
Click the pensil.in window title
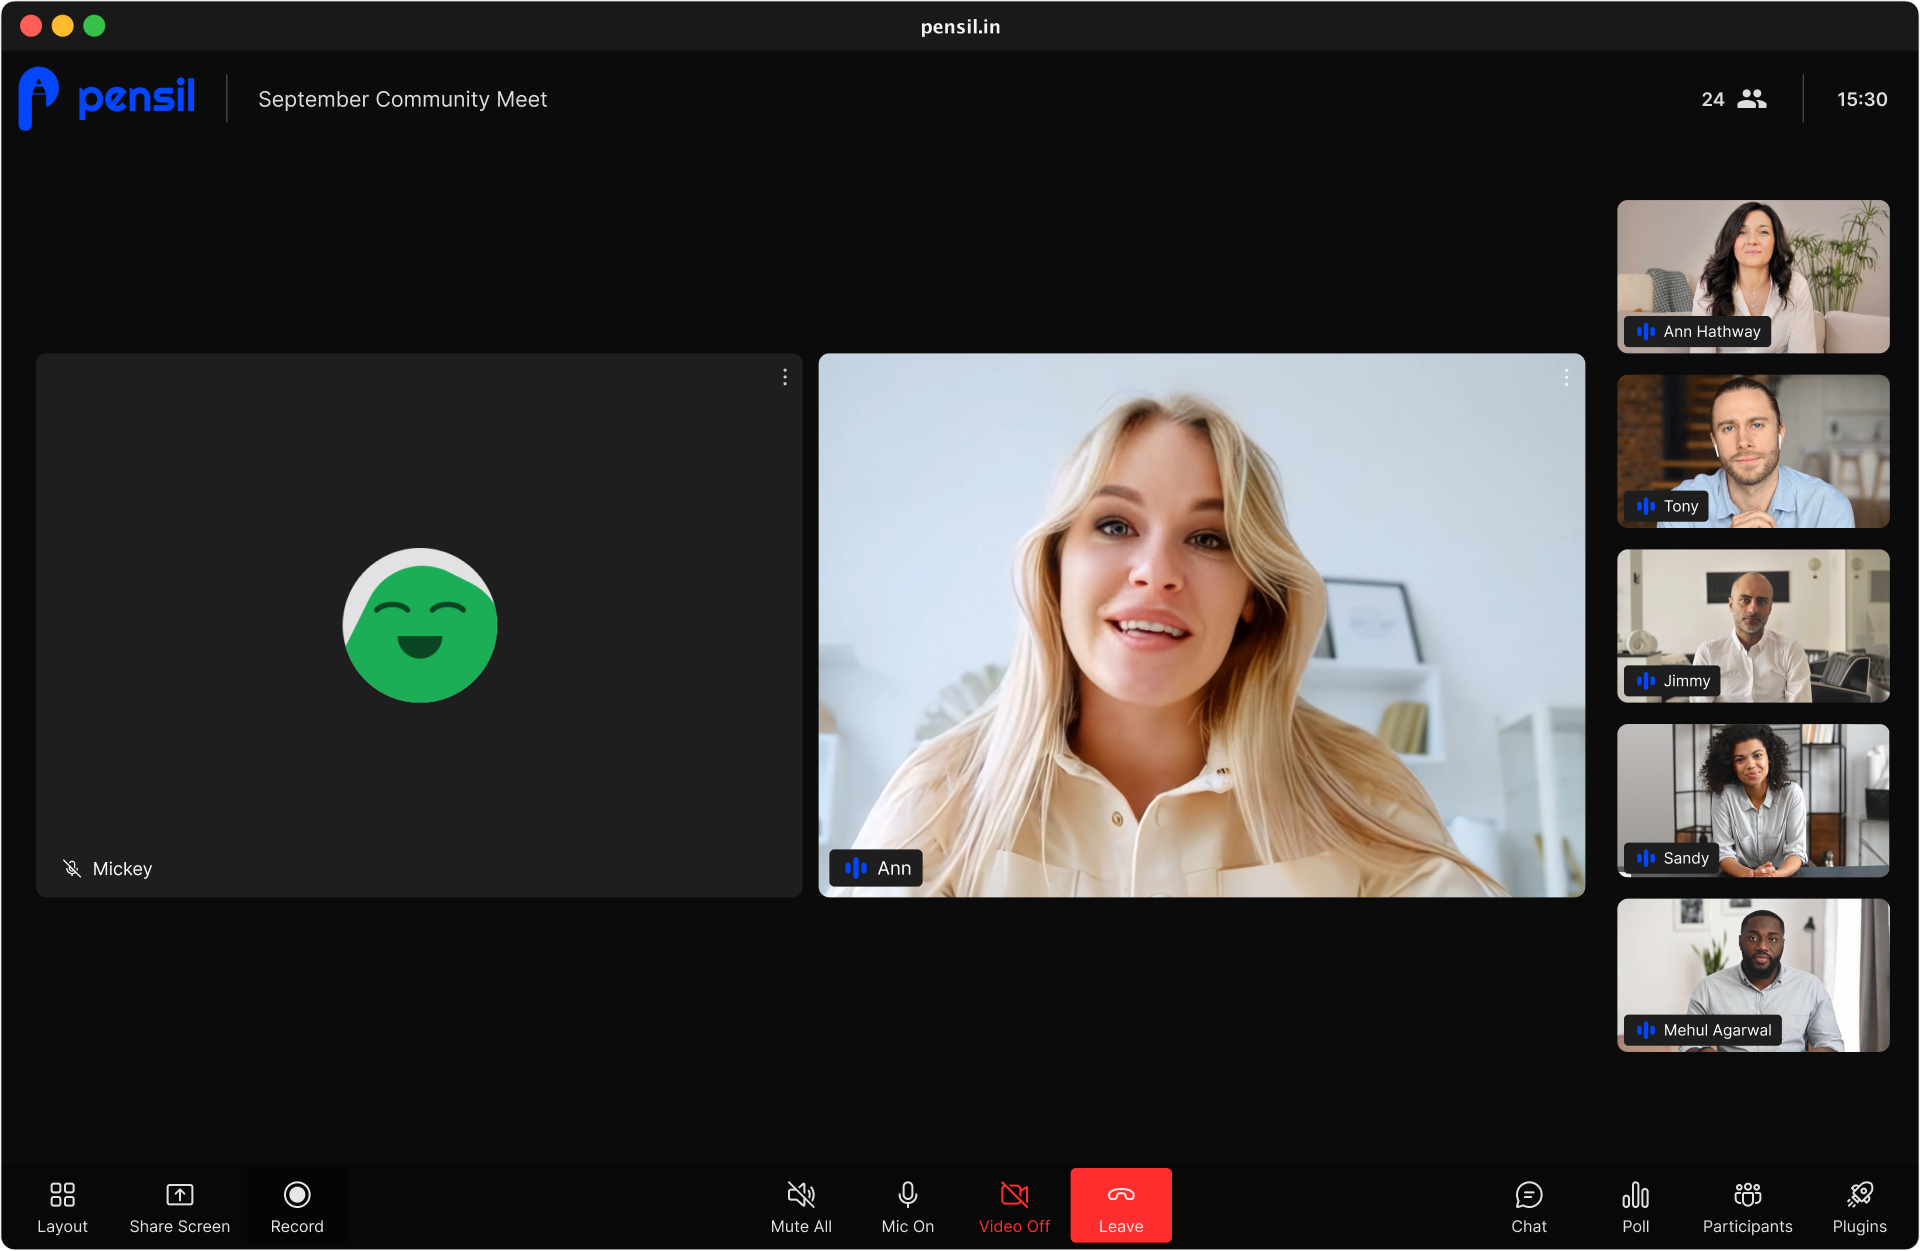click(960, 26)
